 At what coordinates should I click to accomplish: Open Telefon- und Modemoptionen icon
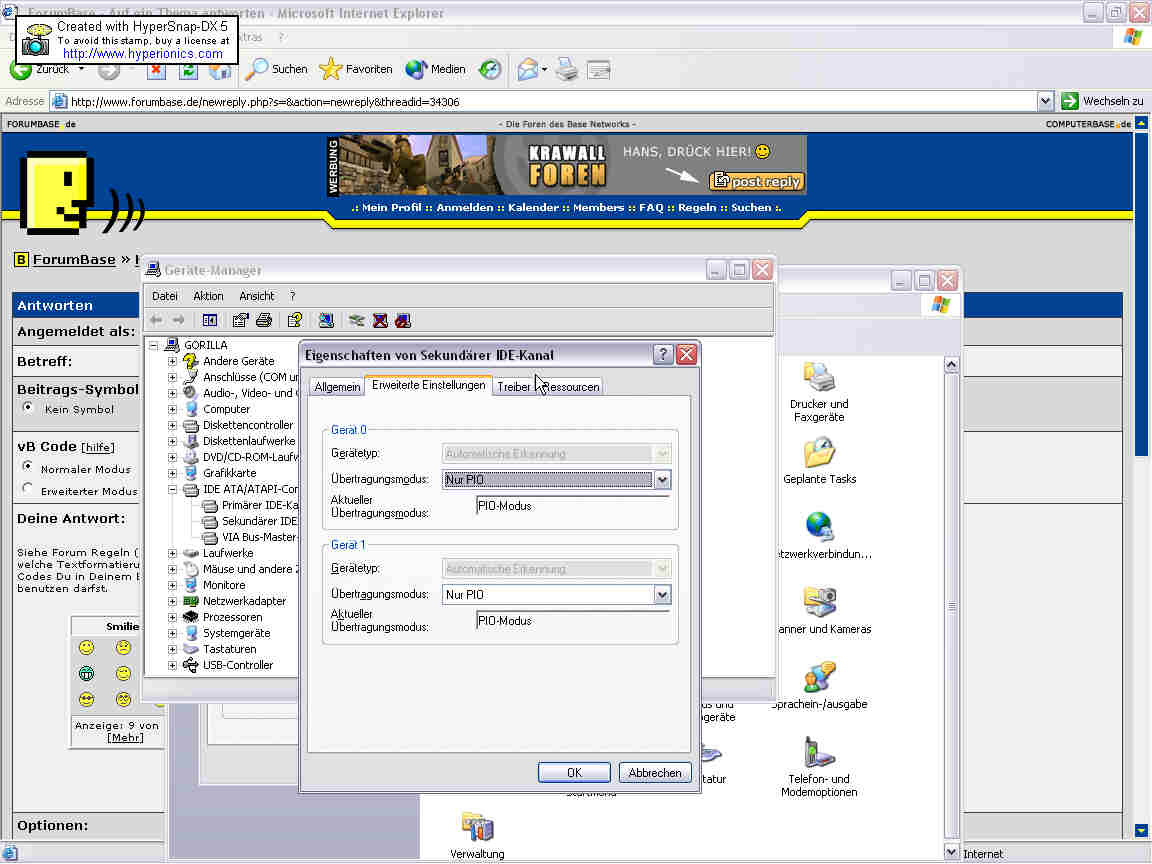[x=818, y=767]
